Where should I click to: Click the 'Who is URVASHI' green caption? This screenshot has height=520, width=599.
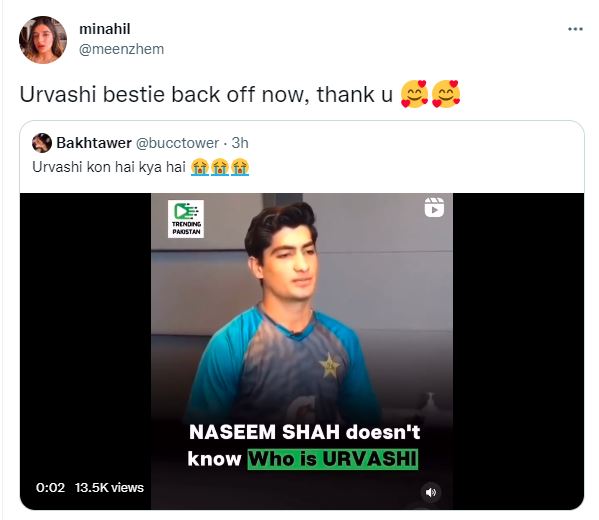pyautogui.click(x=333, y=459)
